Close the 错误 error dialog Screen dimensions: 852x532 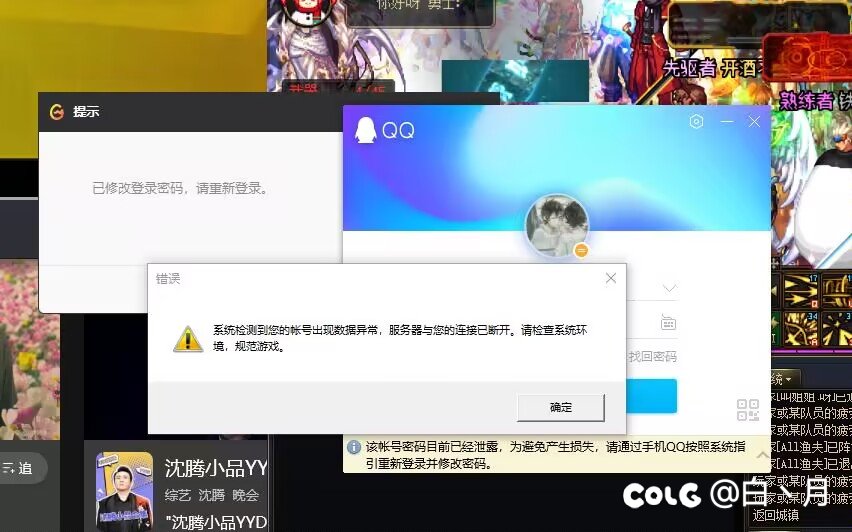611,278
